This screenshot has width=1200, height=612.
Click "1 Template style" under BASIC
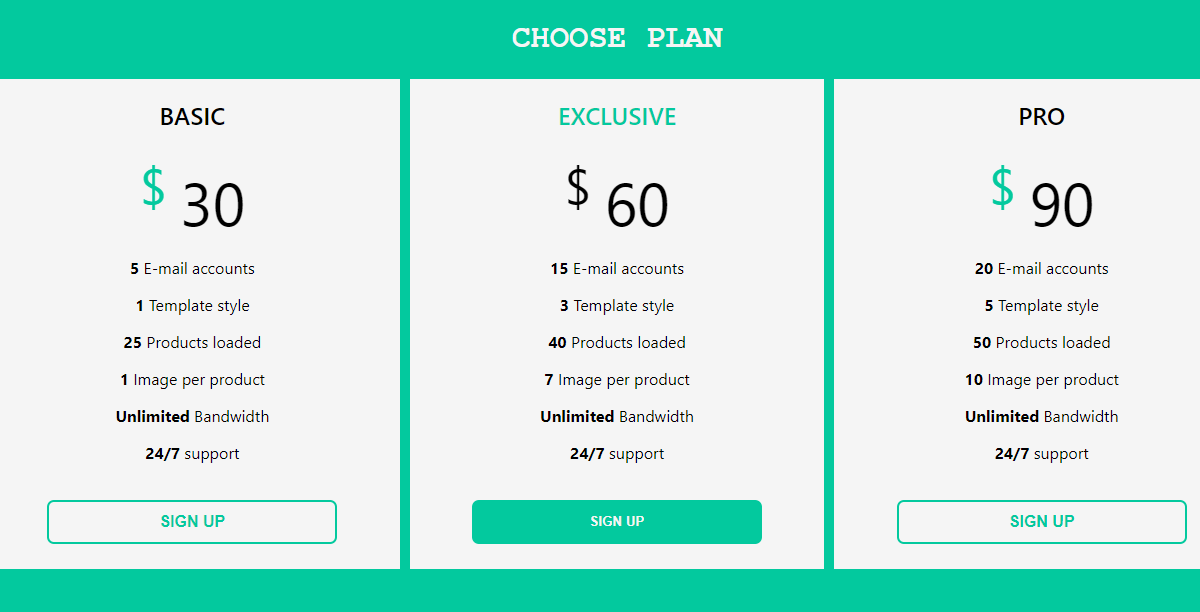pos(192,305)
